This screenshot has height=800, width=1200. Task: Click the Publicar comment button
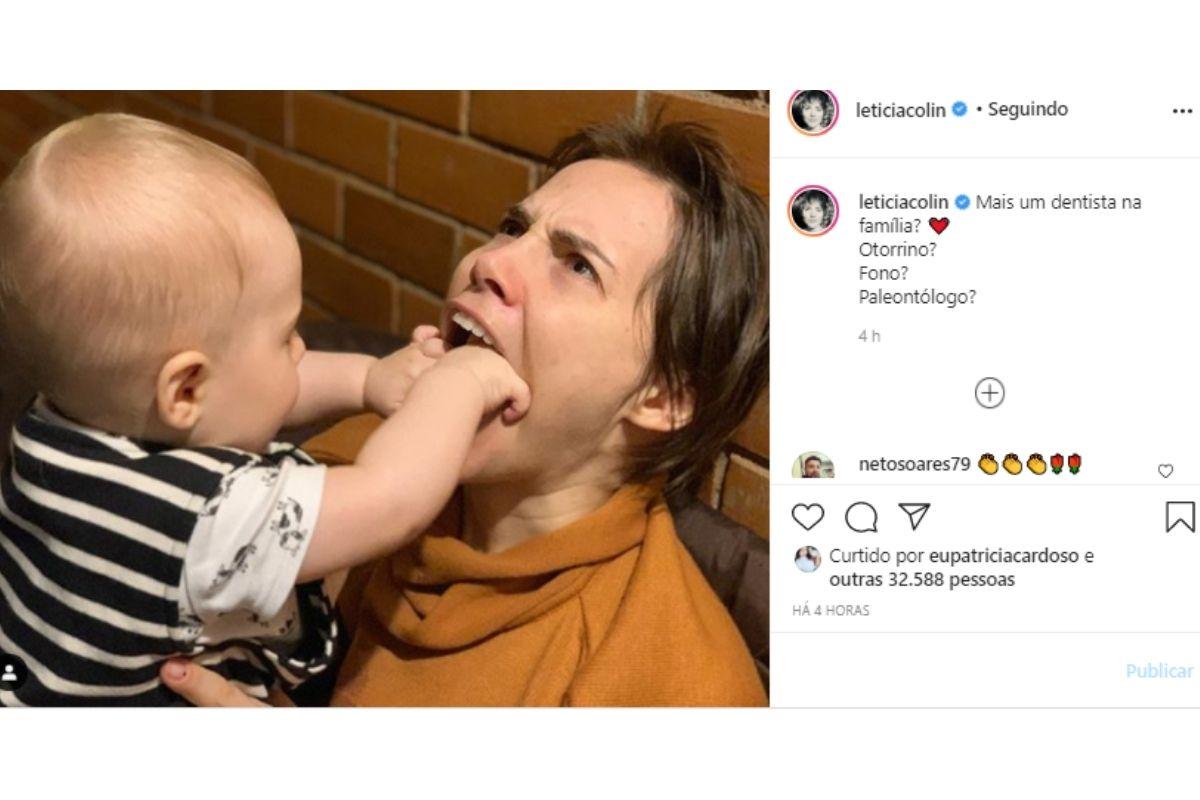click(1159, 671)
